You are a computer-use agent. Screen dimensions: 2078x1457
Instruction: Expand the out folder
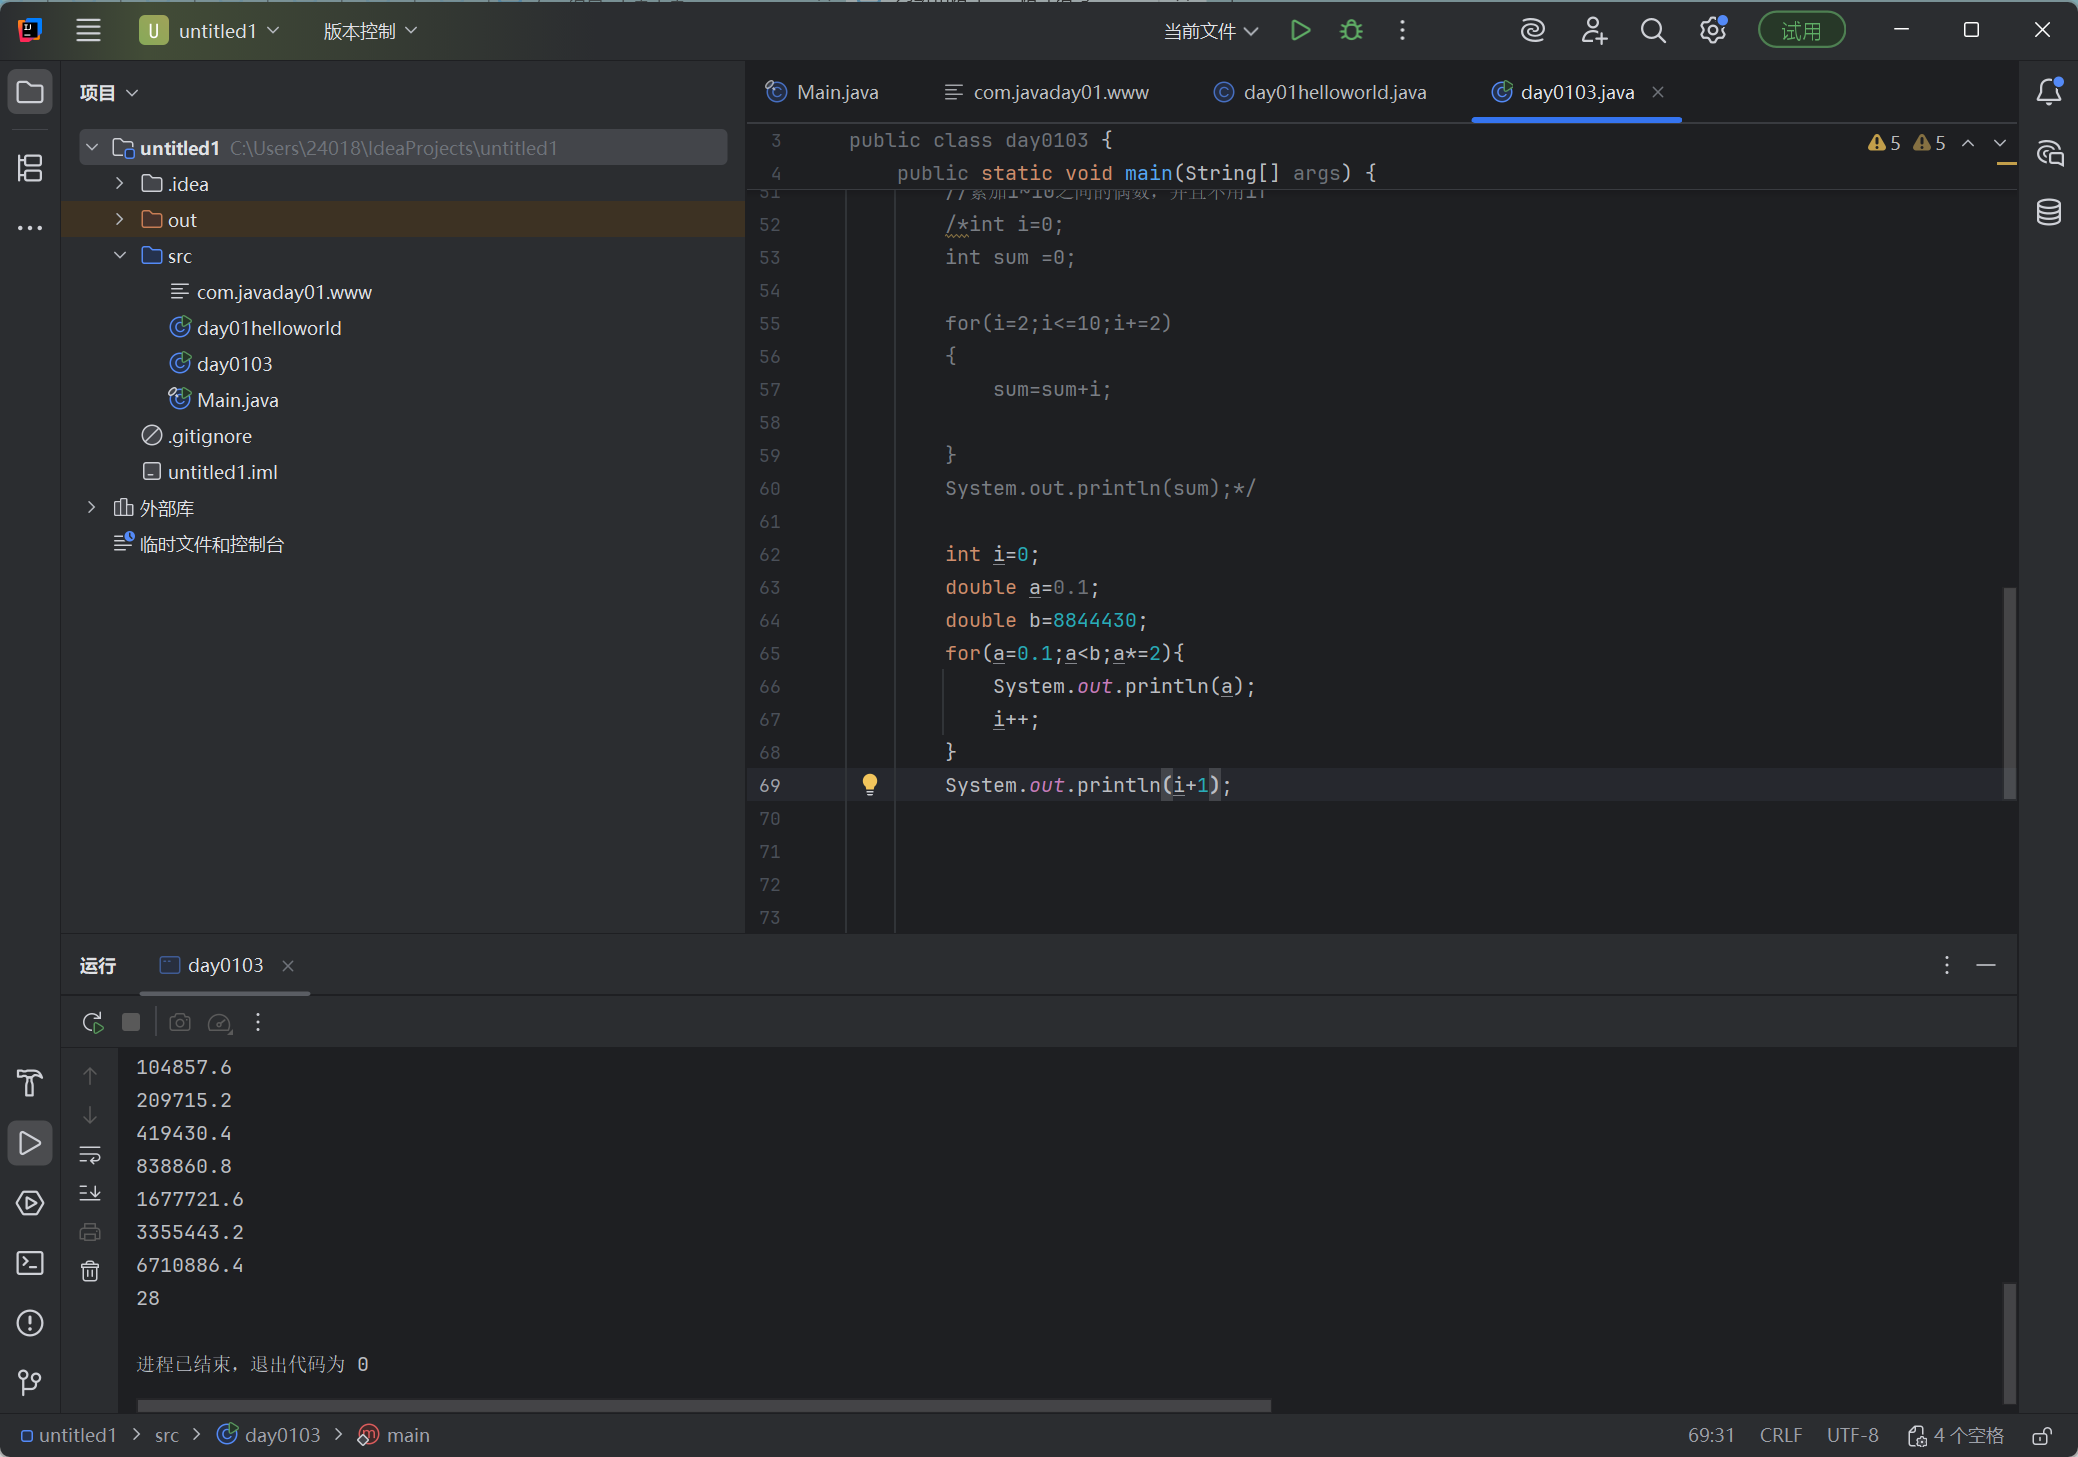click(120, 220)
